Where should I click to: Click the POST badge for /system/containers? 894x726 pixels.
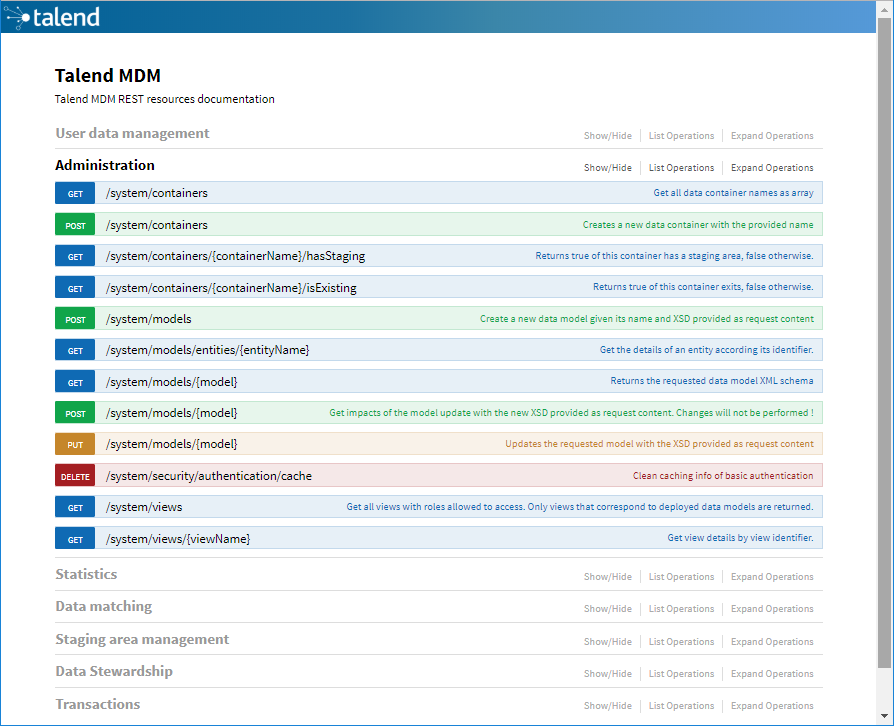[75, 226]
